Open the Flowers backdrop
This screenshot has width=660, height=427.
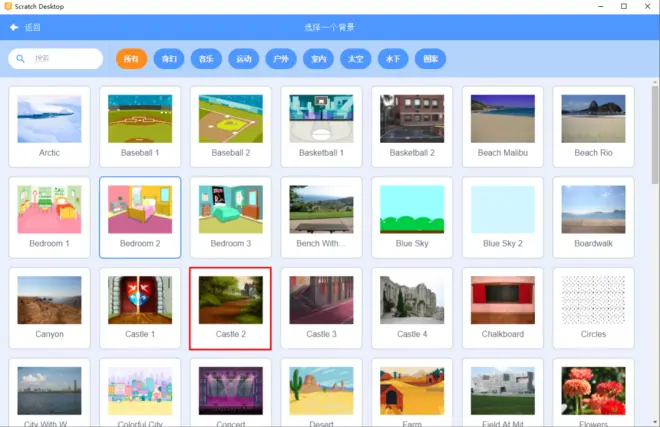593,392
